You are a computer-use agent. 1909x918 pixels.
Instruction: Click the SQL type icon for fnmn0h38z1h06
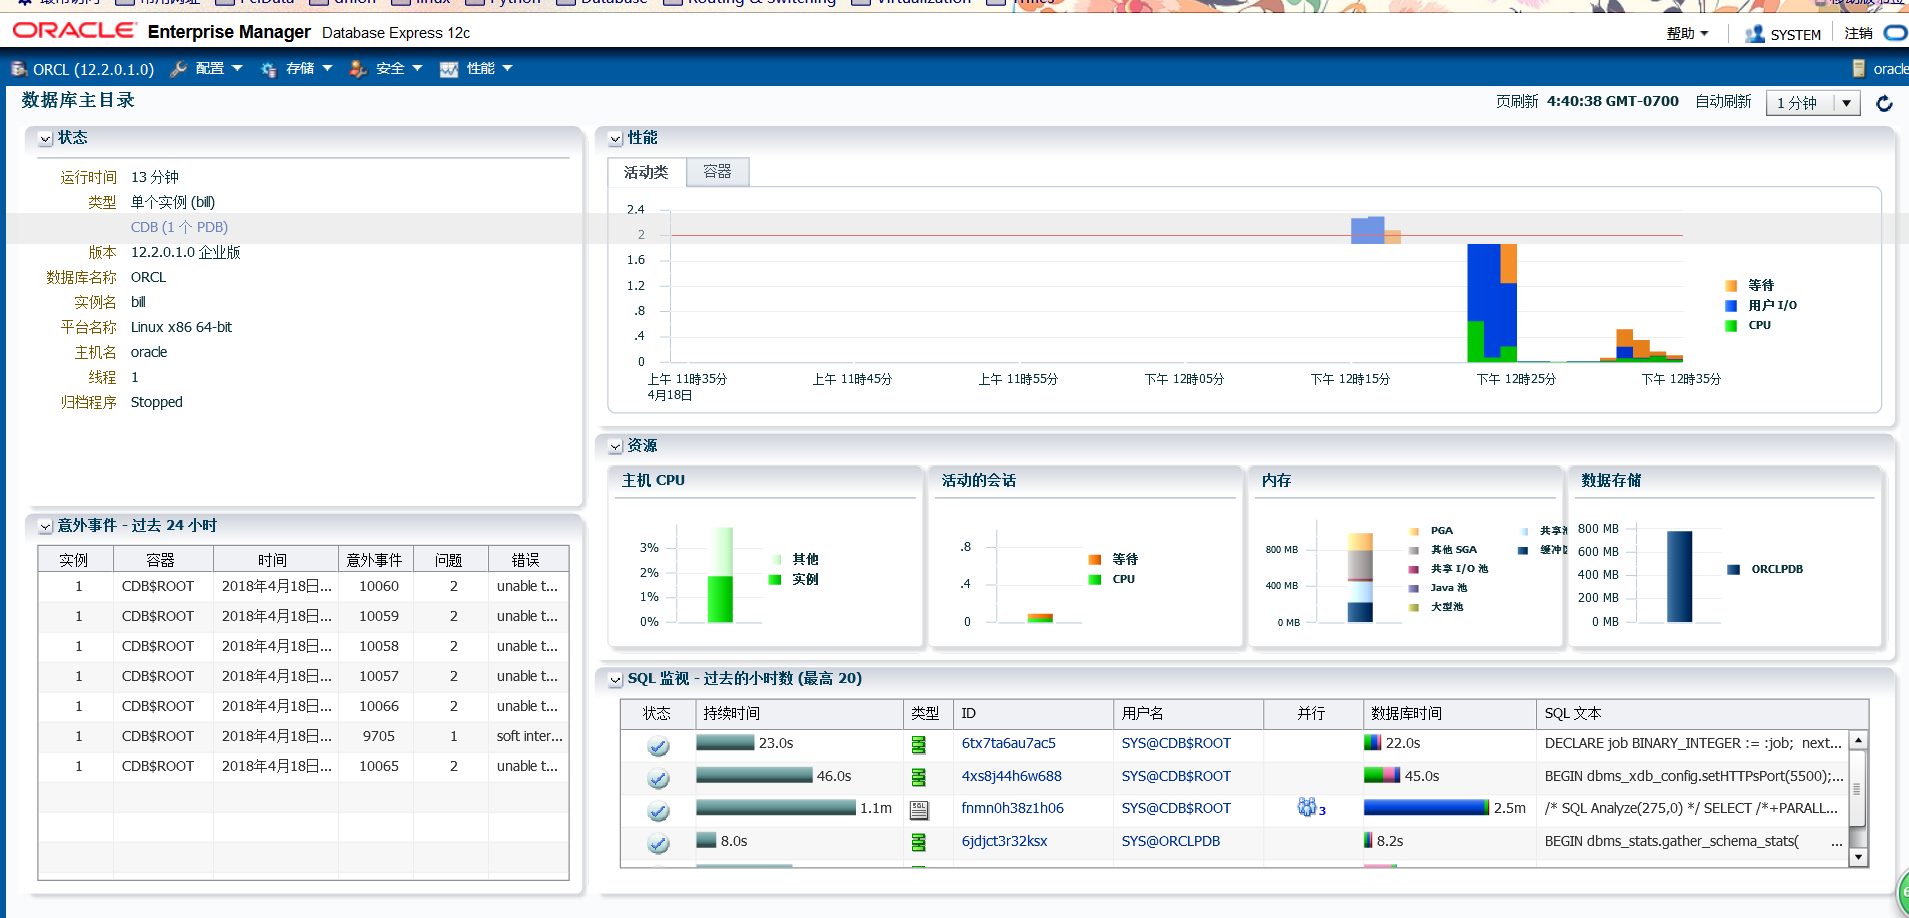point(919,809)
